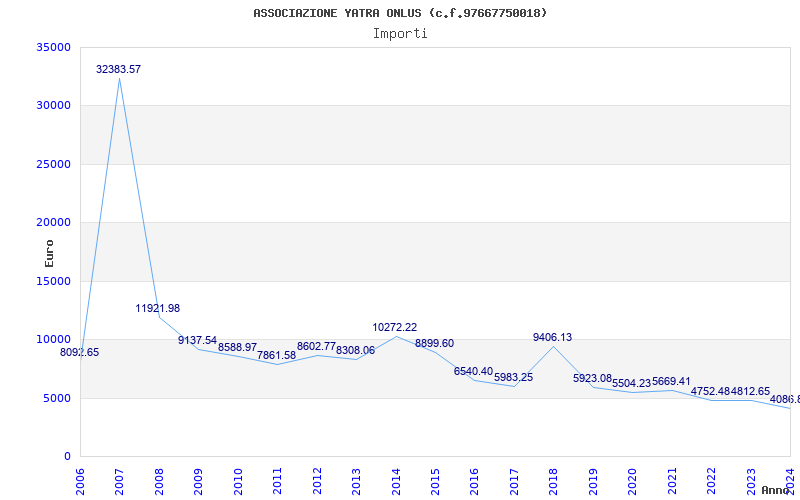Click x-axis year 2023
The height and width of the screenshot is (500, 800).
[751, 481]
